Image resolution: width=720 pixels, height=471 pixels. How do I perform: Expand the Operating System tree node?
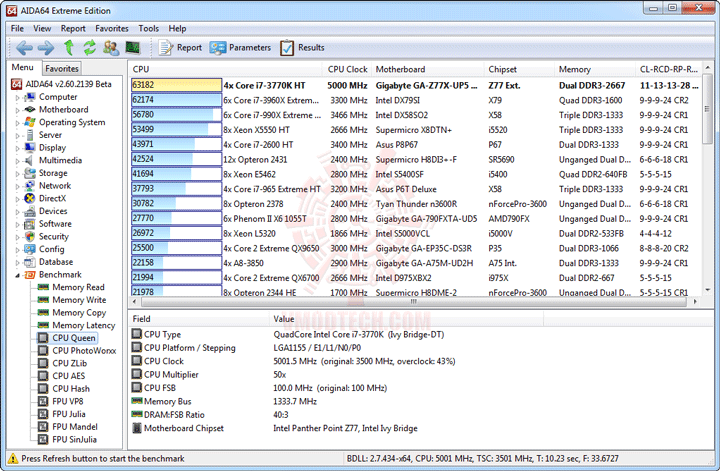click(x=17, y=123)
